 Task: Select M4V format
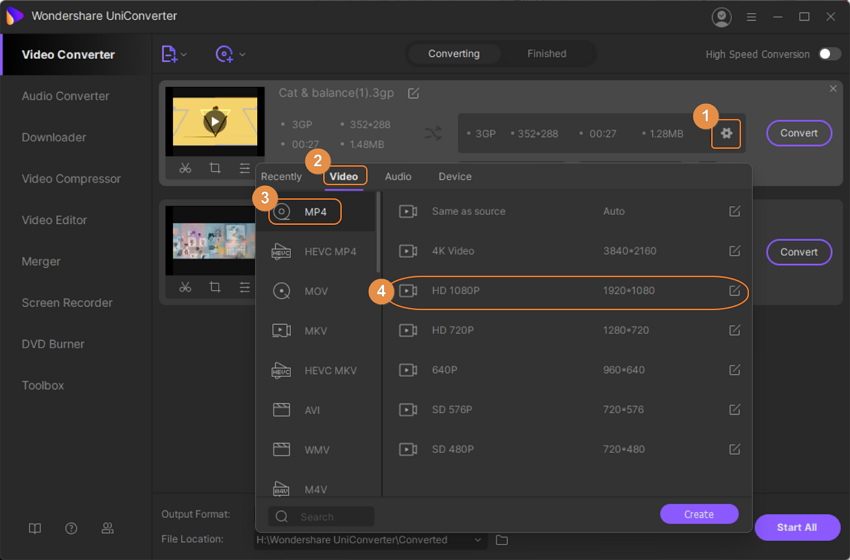click(x=317, y=489)
